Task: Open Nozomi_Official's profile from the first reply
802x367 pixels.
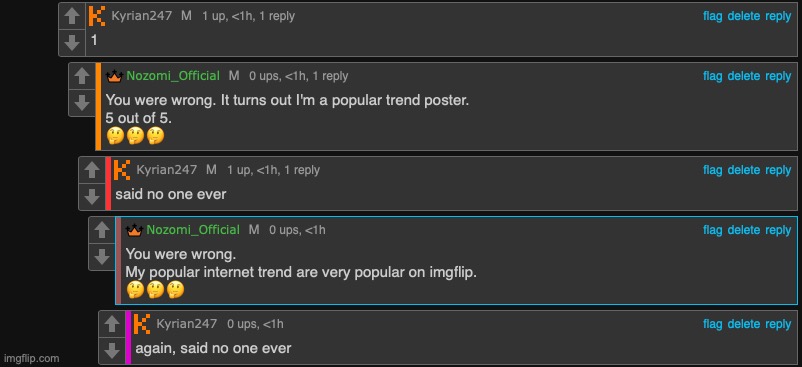Action: (x=173, y=76)
